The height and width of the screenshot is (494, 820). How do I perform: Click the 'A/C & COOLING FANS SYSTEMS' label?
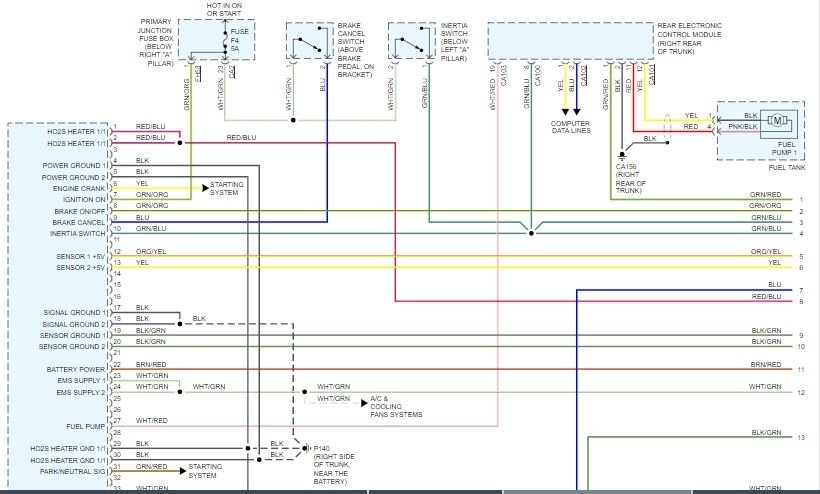[x=396, y=406]
